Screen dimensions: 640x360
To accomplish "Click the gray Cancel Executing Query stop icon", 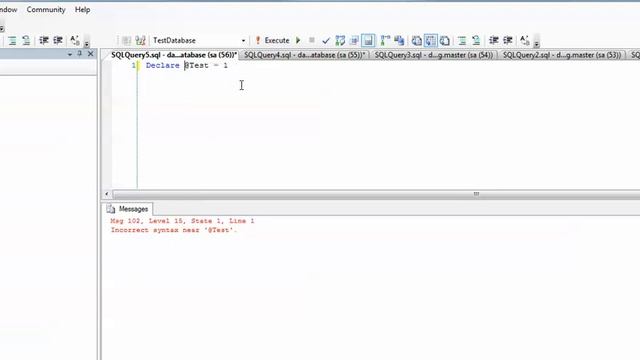I will click(312, 40).
